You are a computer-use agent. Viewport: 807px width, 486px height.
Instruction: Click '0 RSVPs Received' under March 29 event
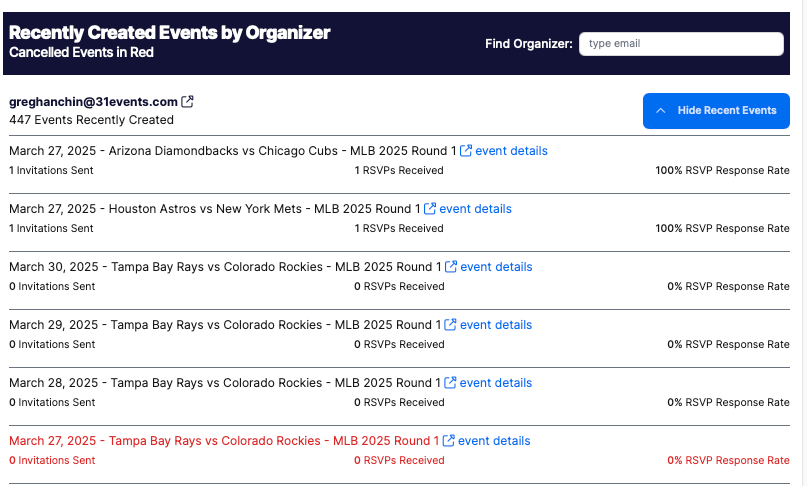(399, 344)
